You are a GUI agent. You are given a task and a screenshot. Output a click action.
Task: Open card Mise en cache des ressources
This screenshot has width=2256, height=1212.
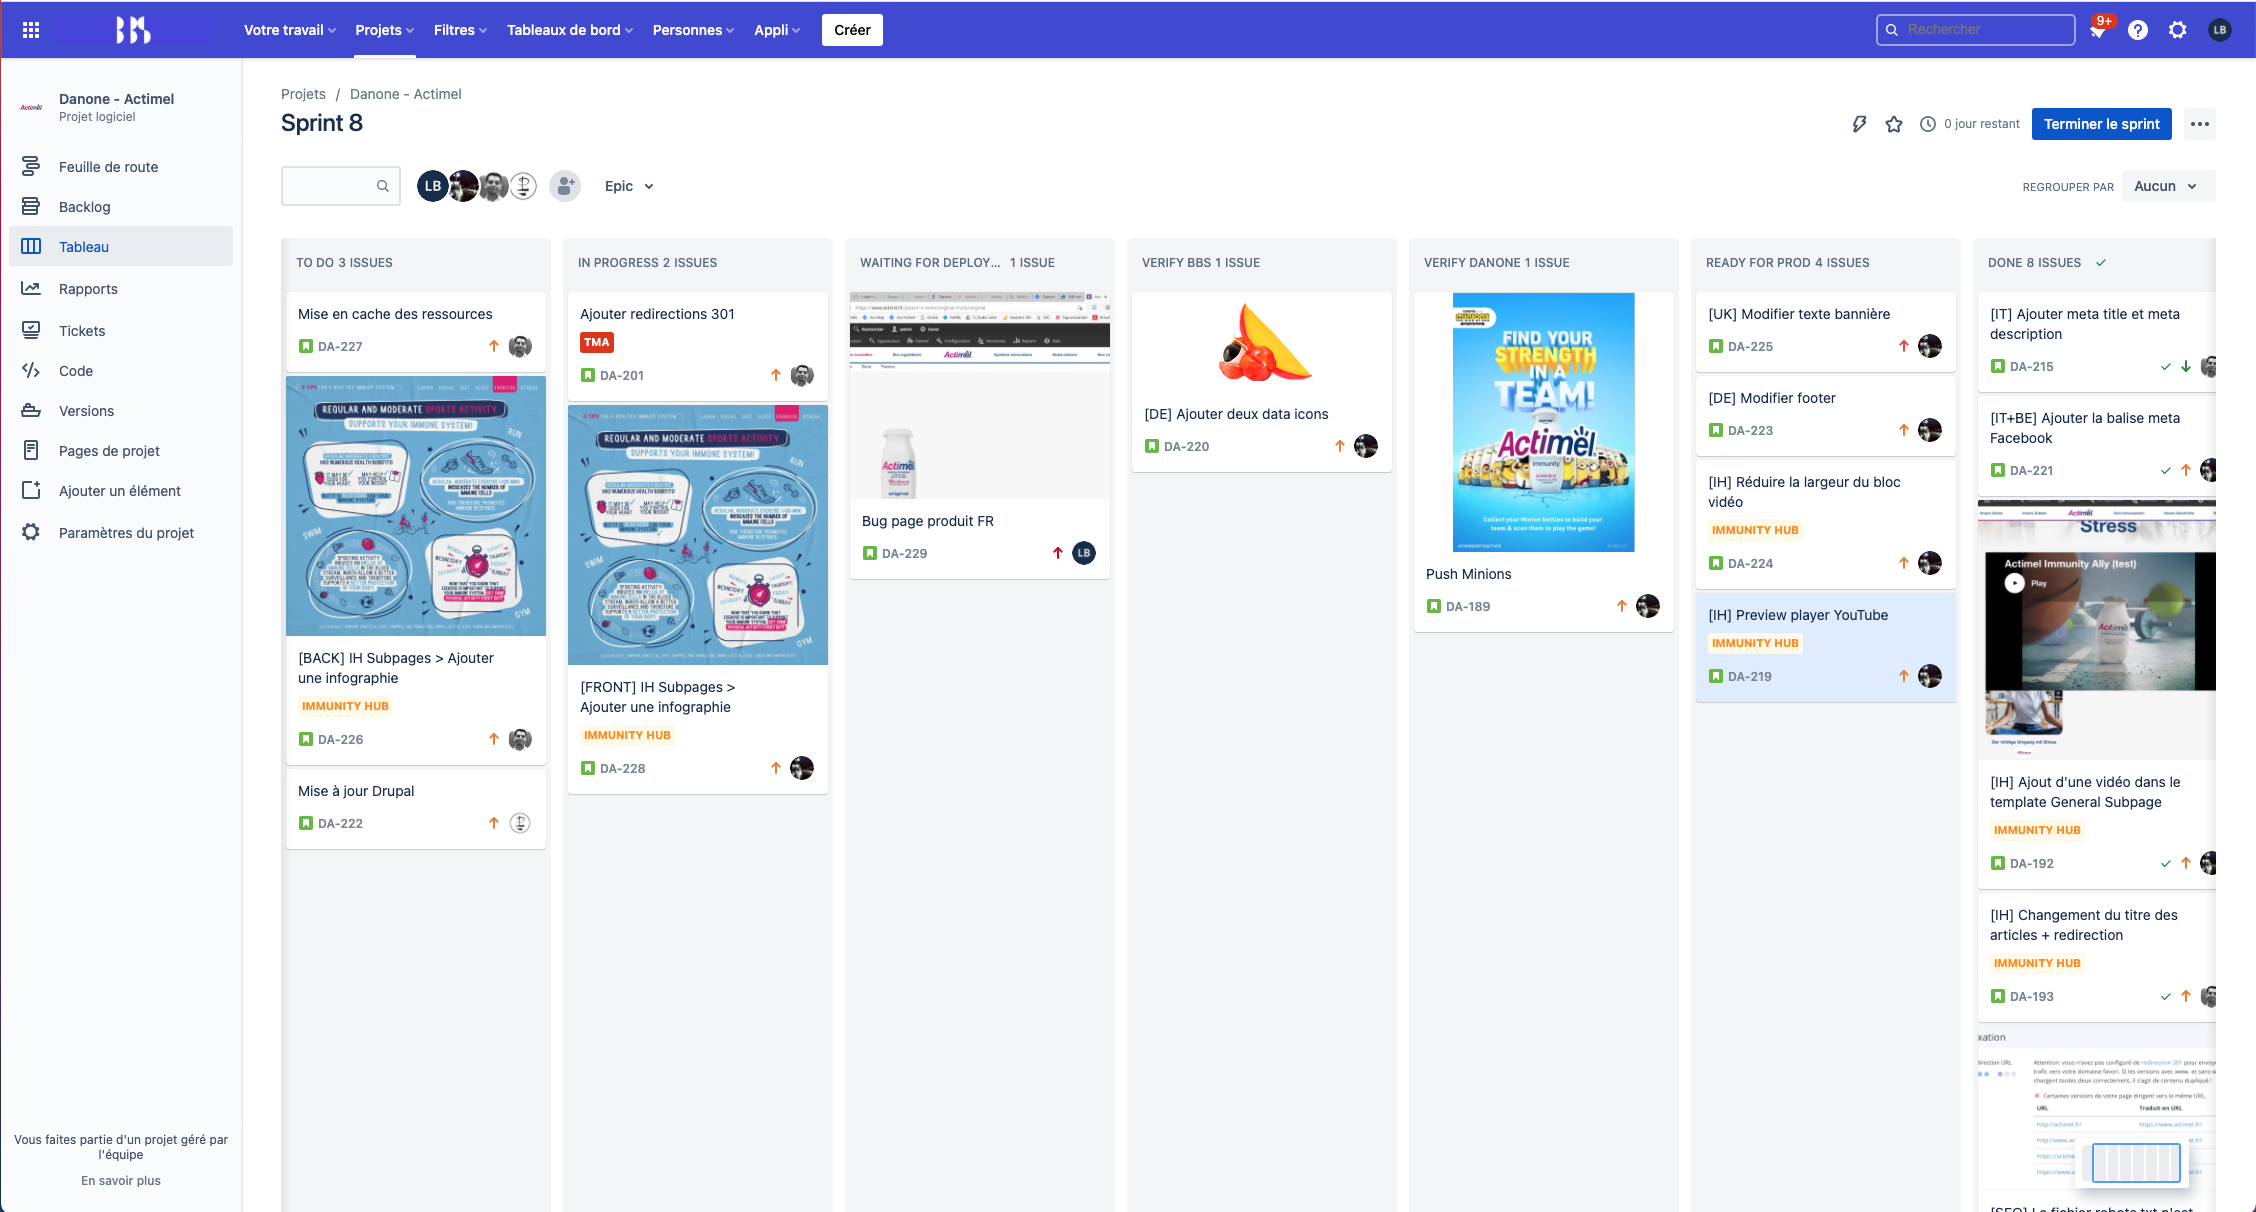coord(416,331)
